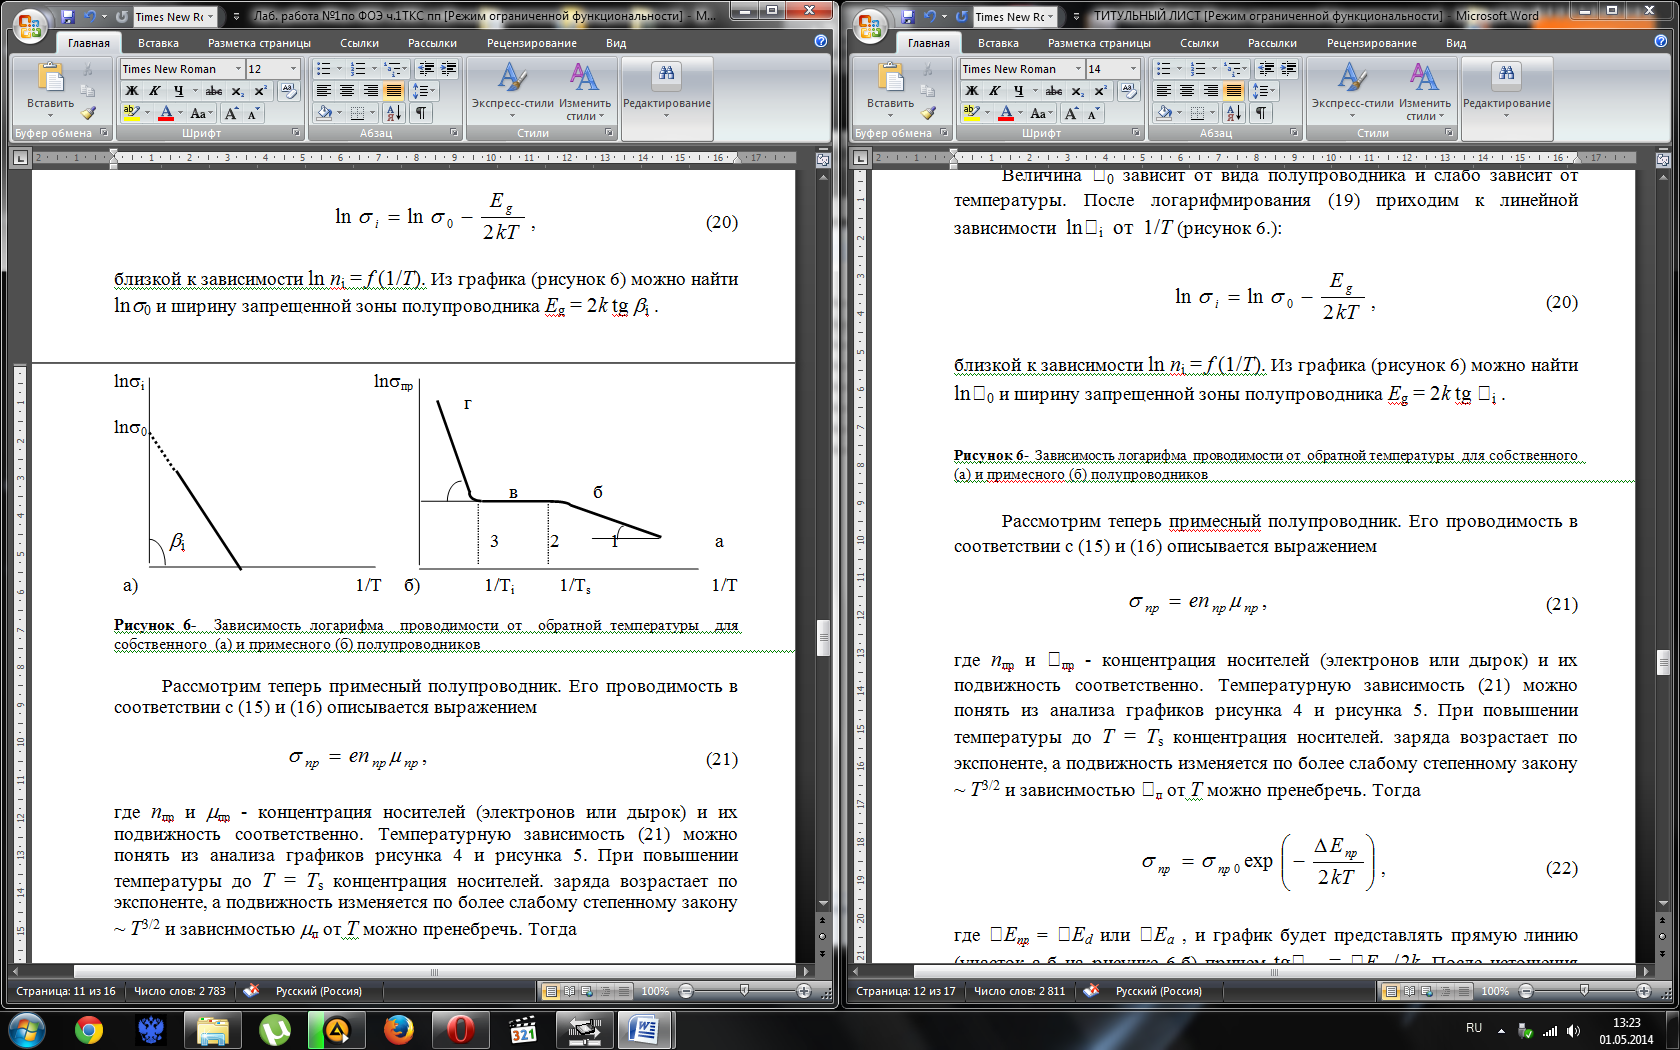Click the language 'Русский (Россия)' in left status bar
This screenshot has height=1050, width=1680.
pyautogui.click(x=319, y=991)
